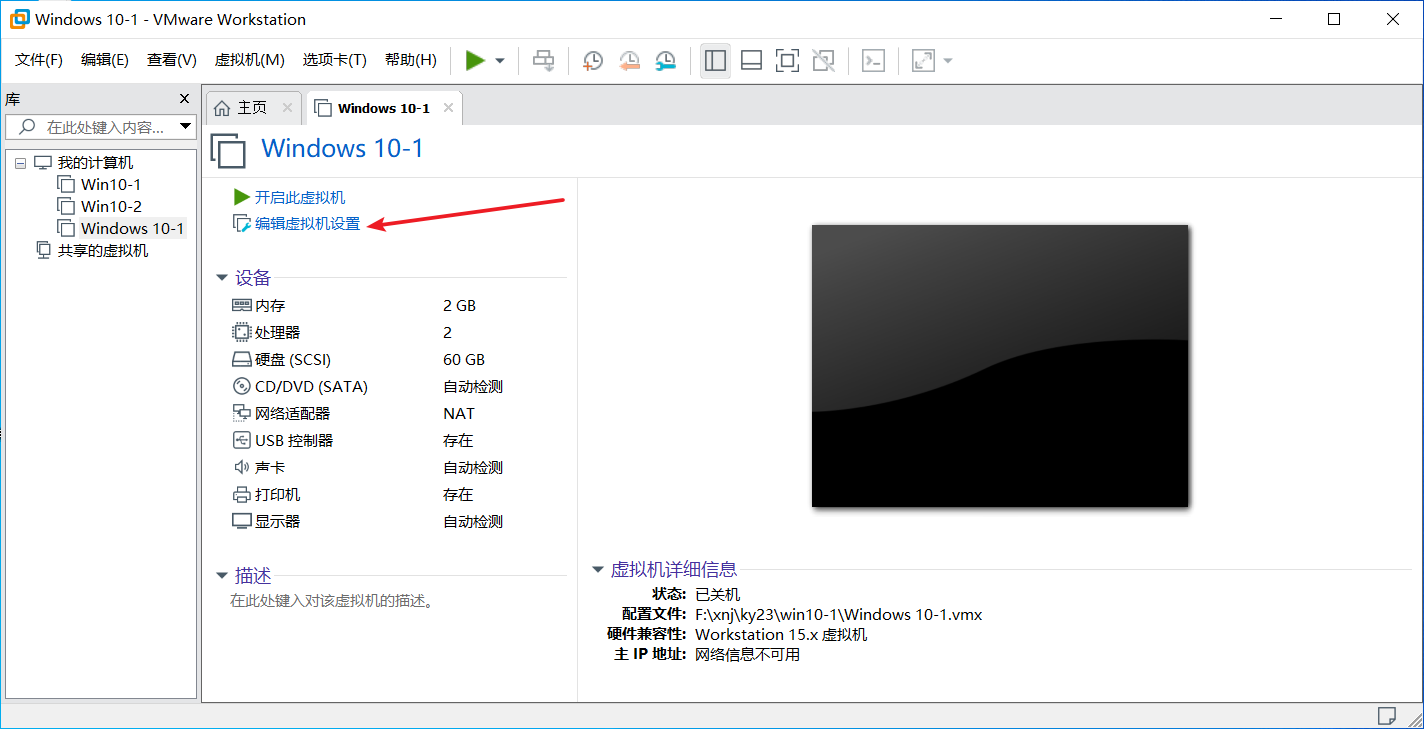
Task: Click the stretch guest display icon
Action: 923,61
